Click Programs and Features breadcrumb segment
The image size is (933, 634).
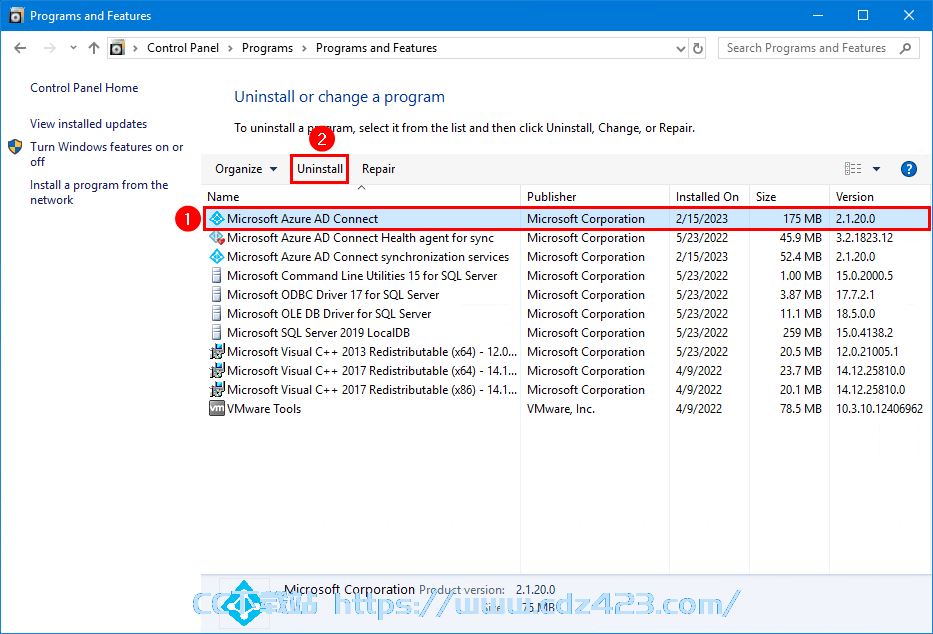pos(376,48)
